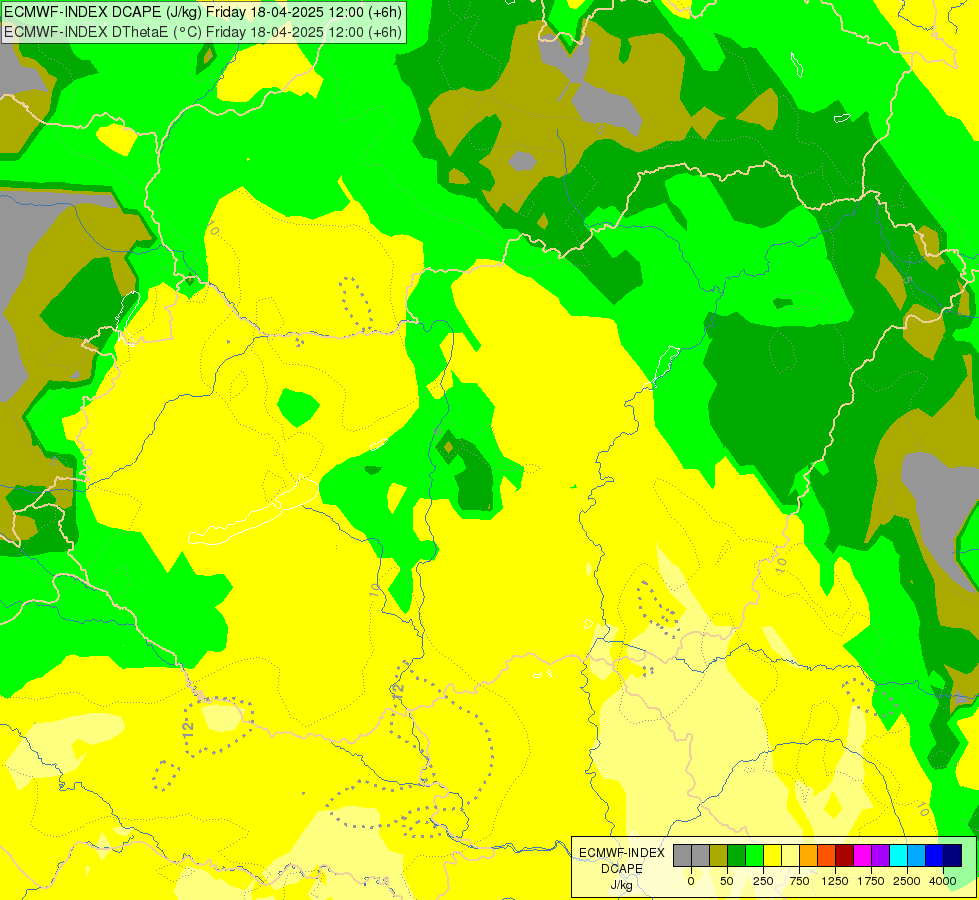Click the legend label '4000'
Viewport: 979px width, 900px height.
point(943,881)
